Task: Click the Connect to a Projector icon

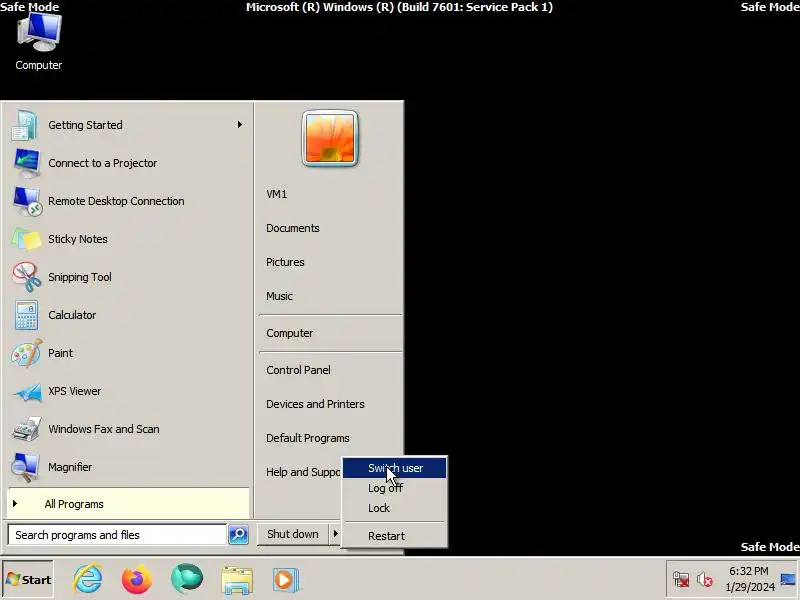Action: click(27, 163)
